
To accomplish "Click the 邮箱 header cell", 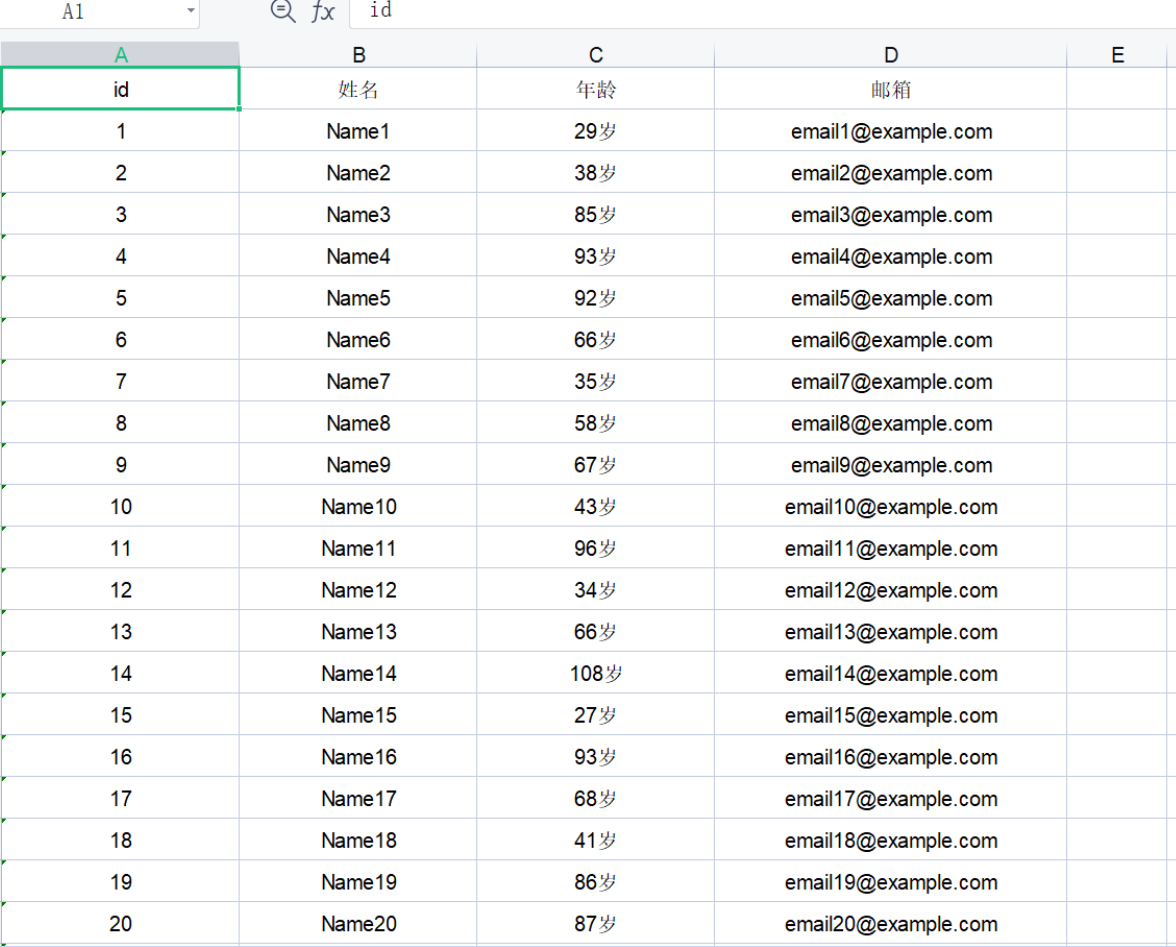I will (891, 88).
